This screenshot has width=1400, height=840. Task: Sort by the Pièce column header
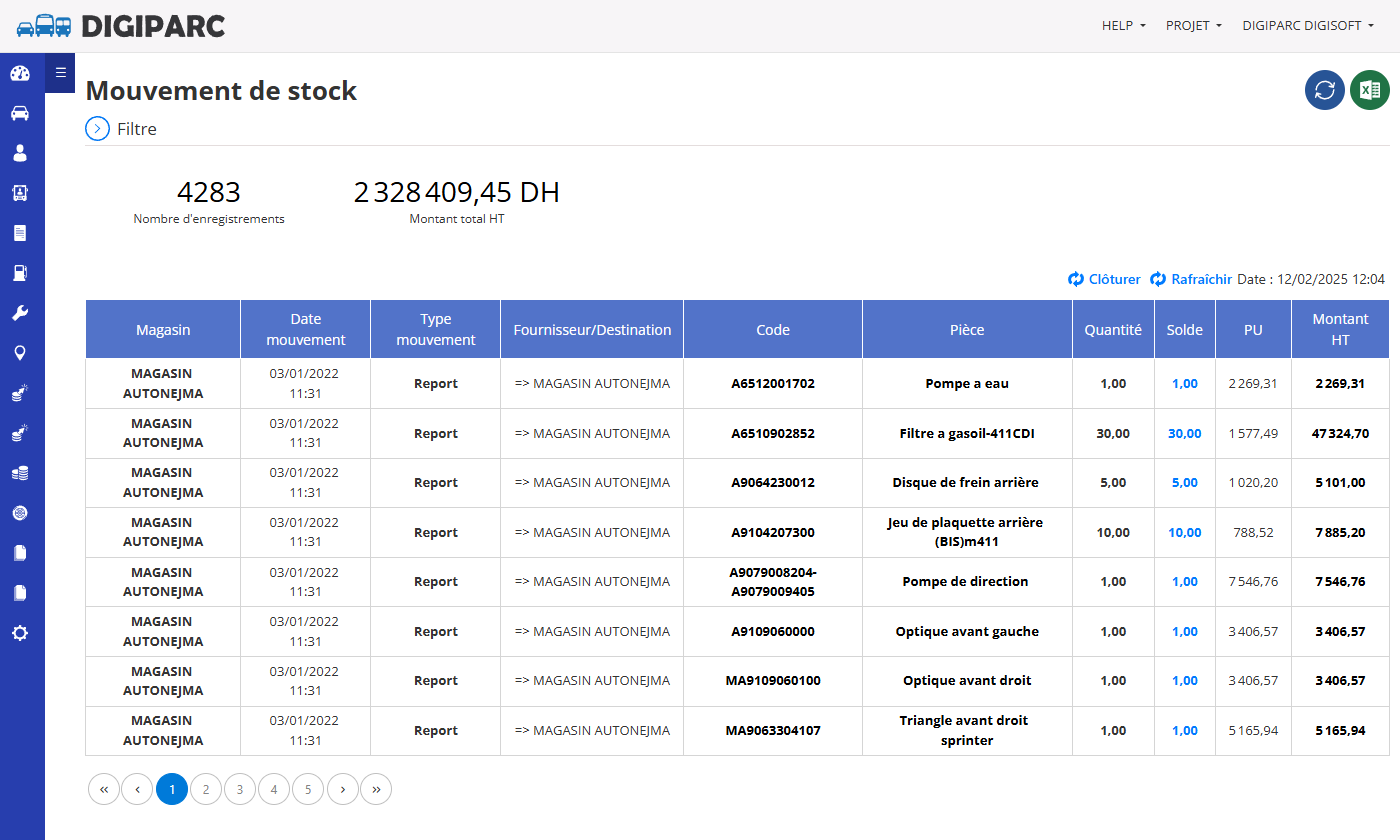[967, 329]
